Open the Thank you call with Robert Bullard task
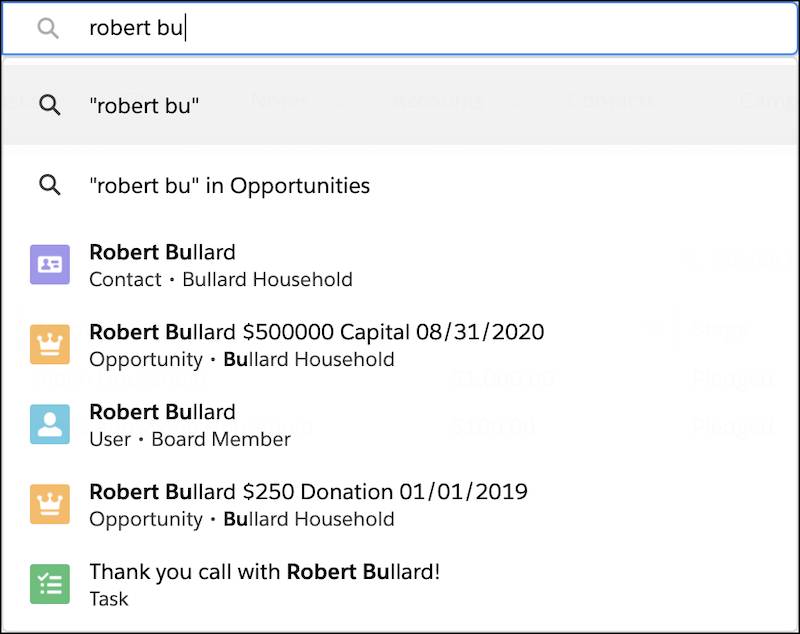Viewport: 800px width, 634px height. click(400, 584)
